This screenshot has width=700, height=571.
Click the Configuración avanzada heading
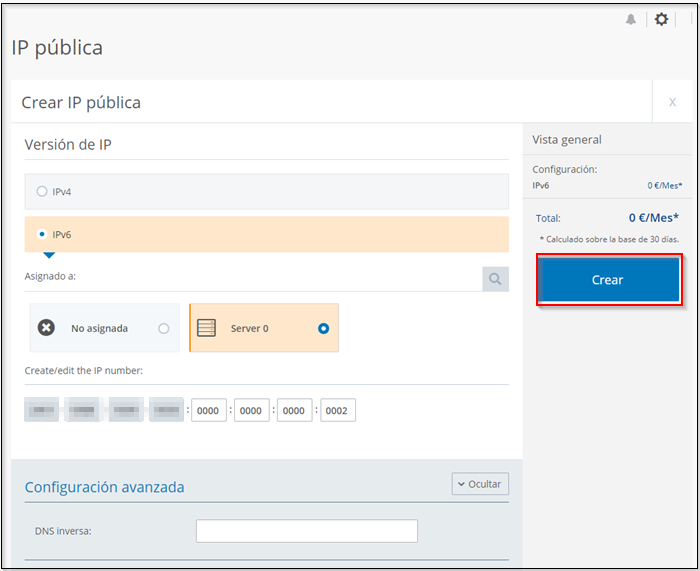[104, 487]
